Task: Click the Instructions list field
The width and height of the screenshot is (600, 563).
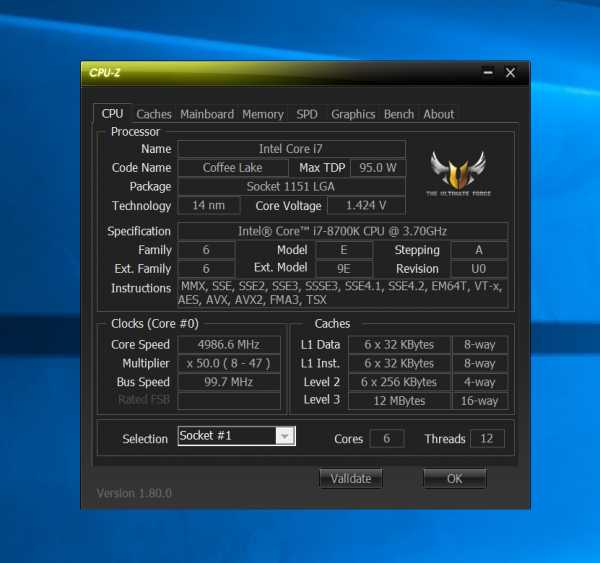Action: click(342, 293)
